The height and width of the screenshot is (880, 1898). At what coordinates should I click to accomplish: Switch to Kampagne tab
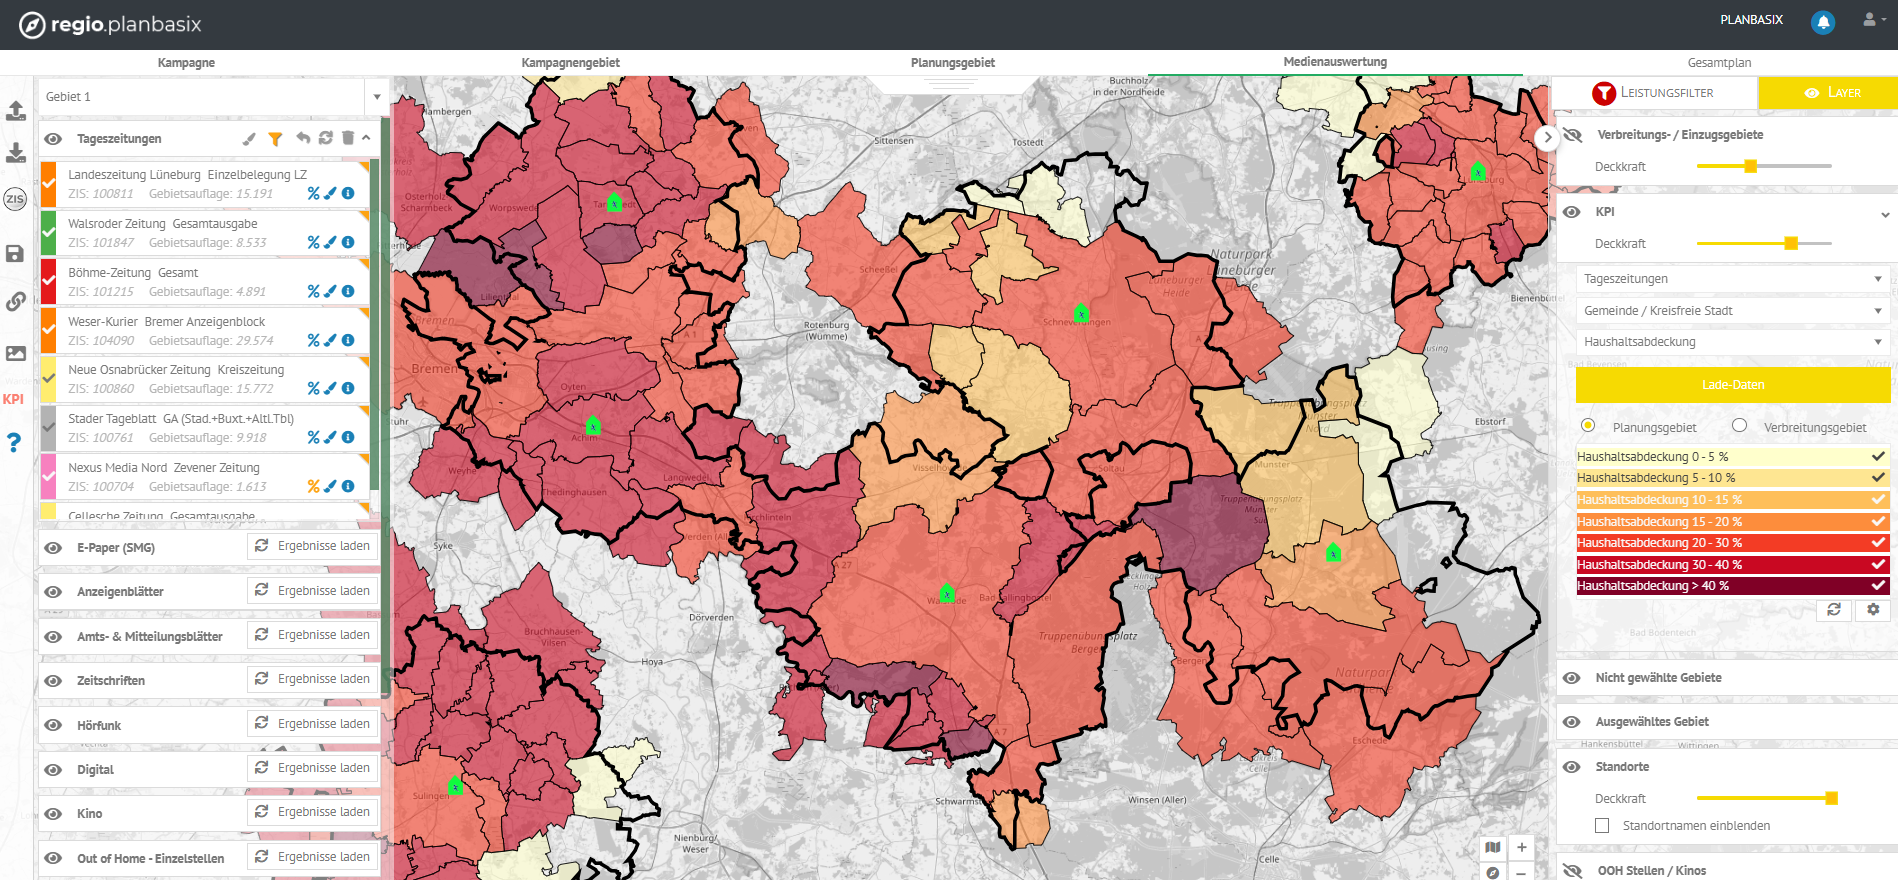(x=186, y=62)
